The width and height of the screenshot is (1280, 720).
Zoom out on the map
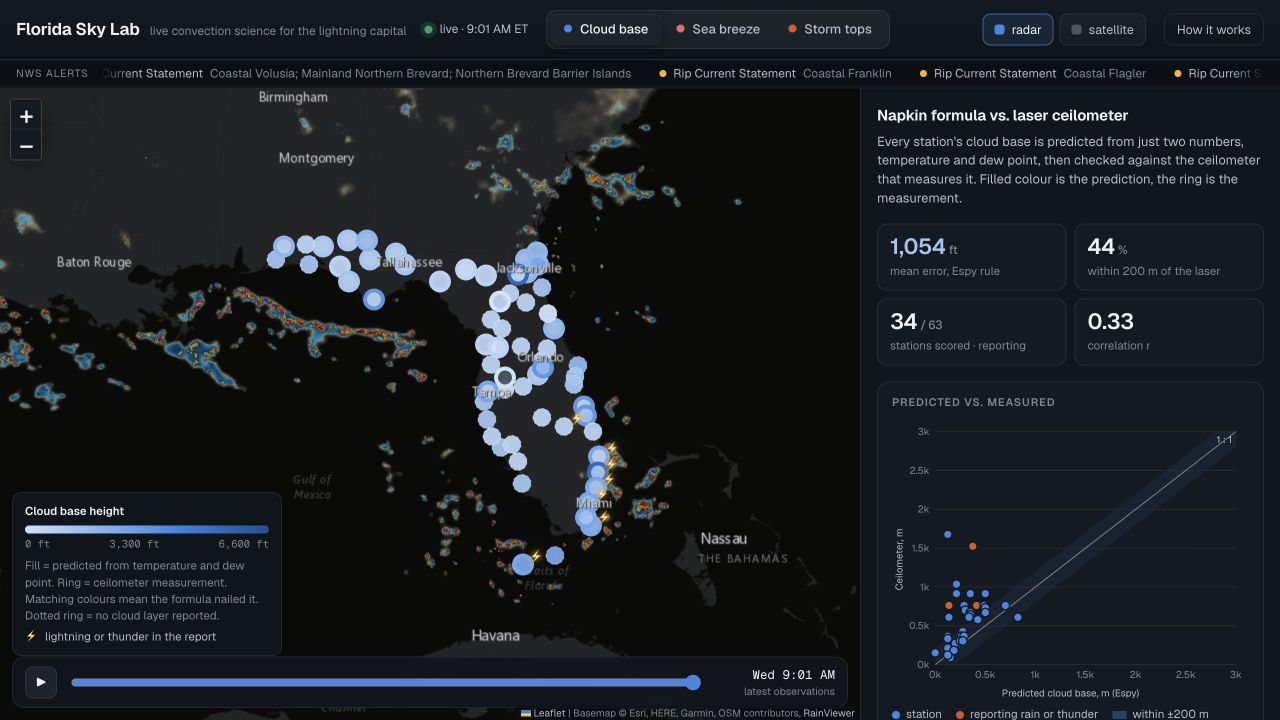click(x=26, y=146)
